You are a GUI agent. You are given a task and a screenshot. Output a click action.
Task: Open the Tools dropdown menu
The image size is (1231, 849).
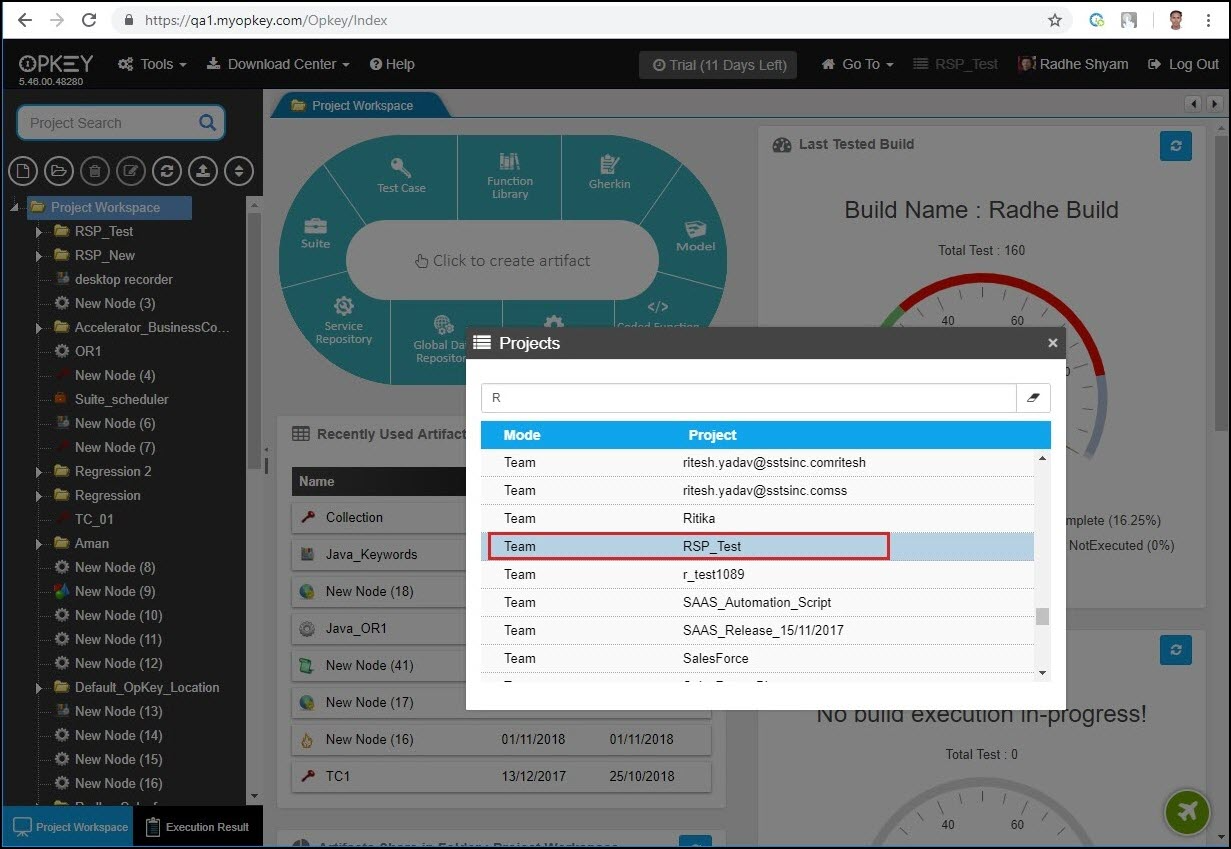pos(152,64)
